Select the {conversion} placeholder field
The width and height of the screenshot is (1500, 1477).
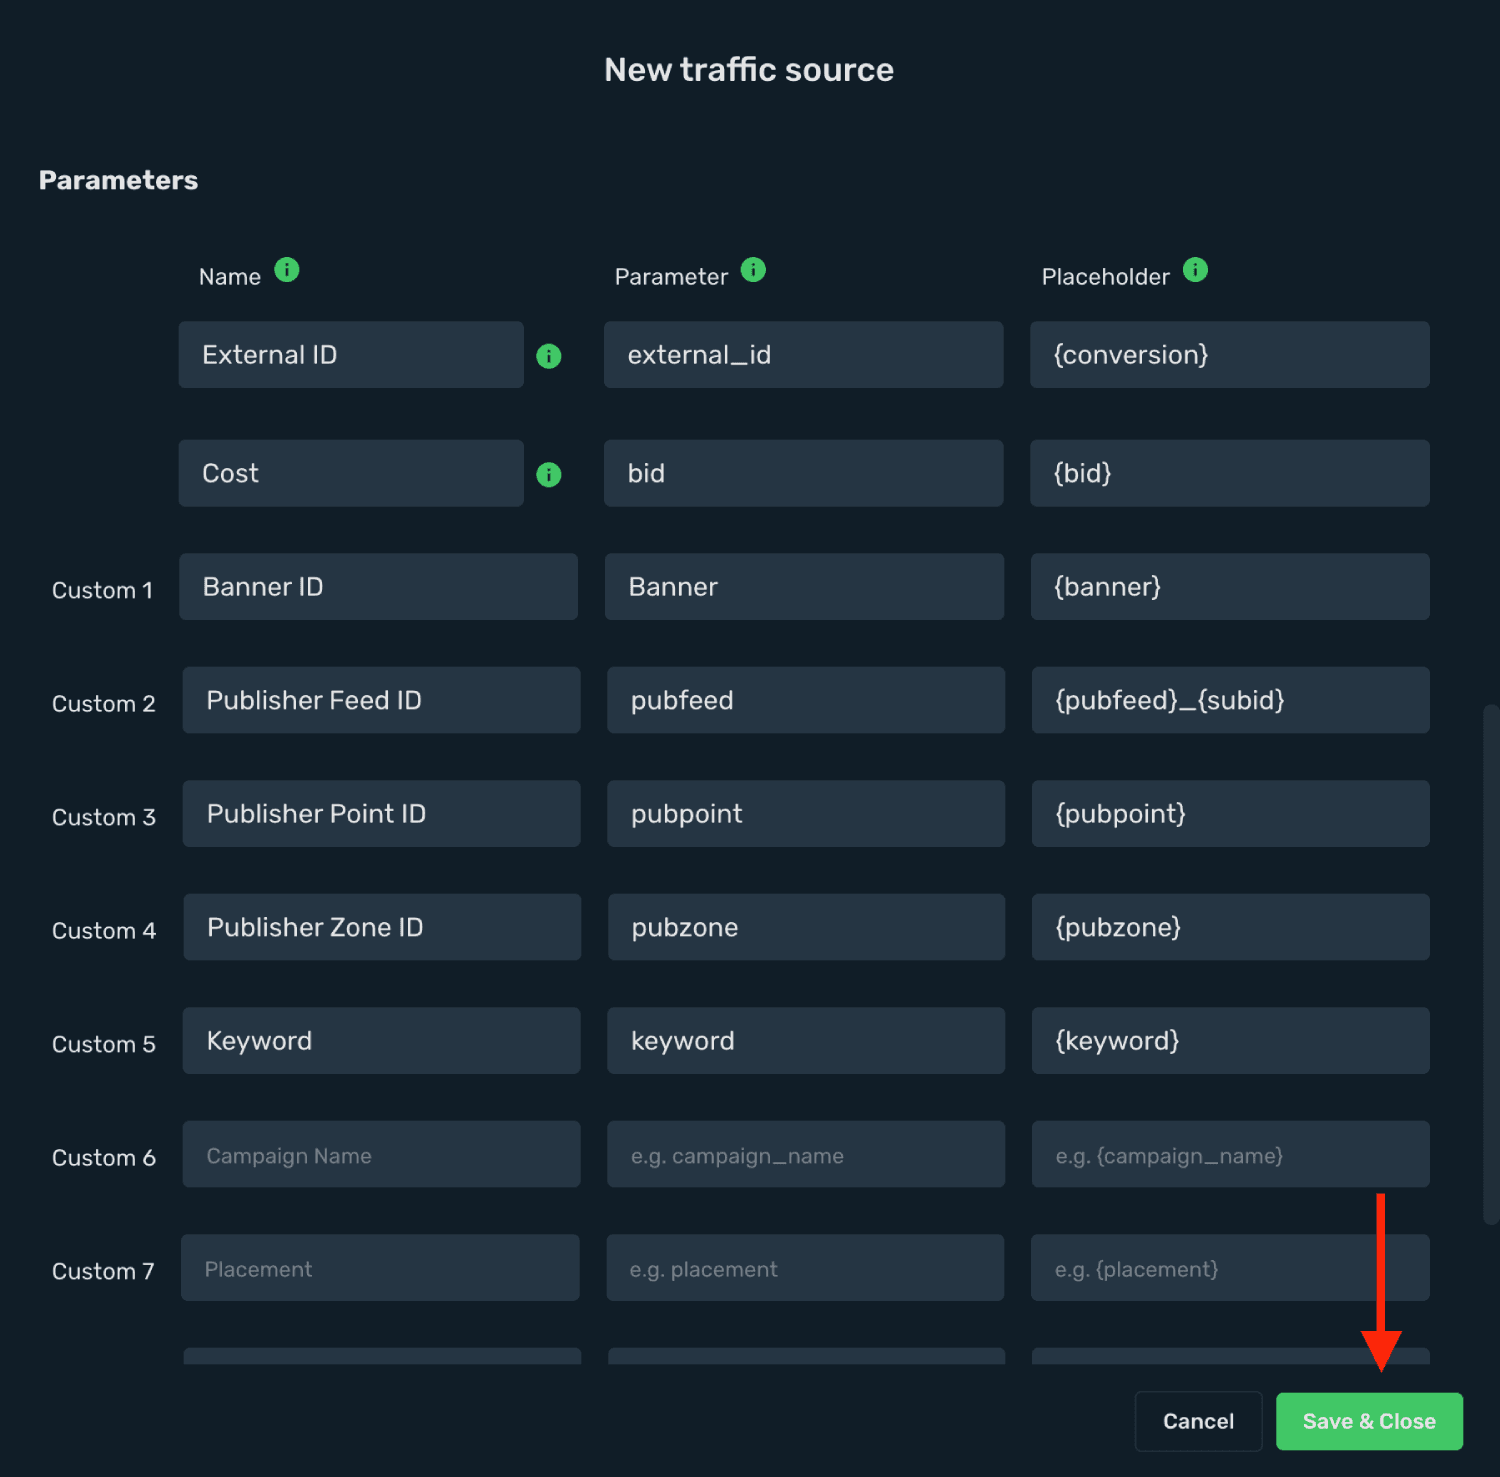1229,355
